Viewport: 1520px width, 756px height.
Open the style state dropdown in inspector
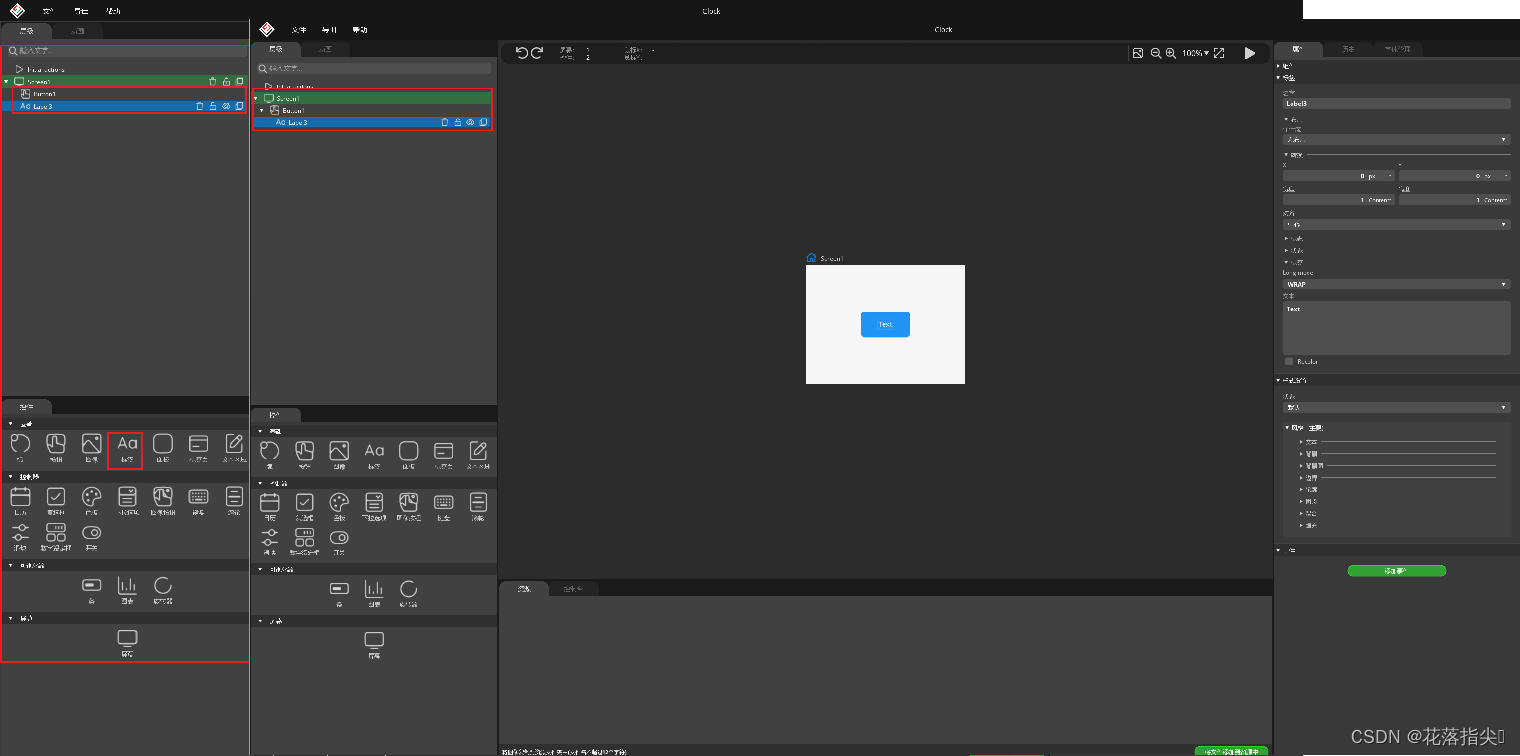coord(1396,407)
